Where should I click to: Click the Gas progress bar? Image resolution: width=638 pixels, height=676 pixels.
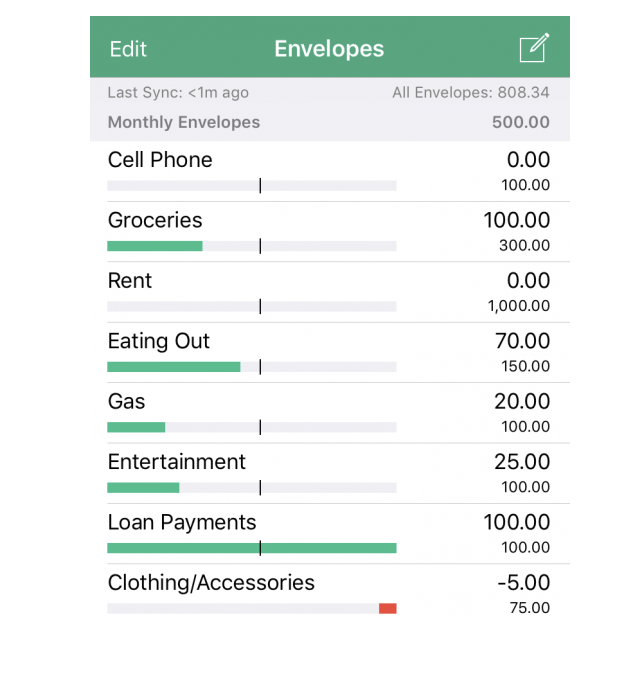[x=136, y=427]
